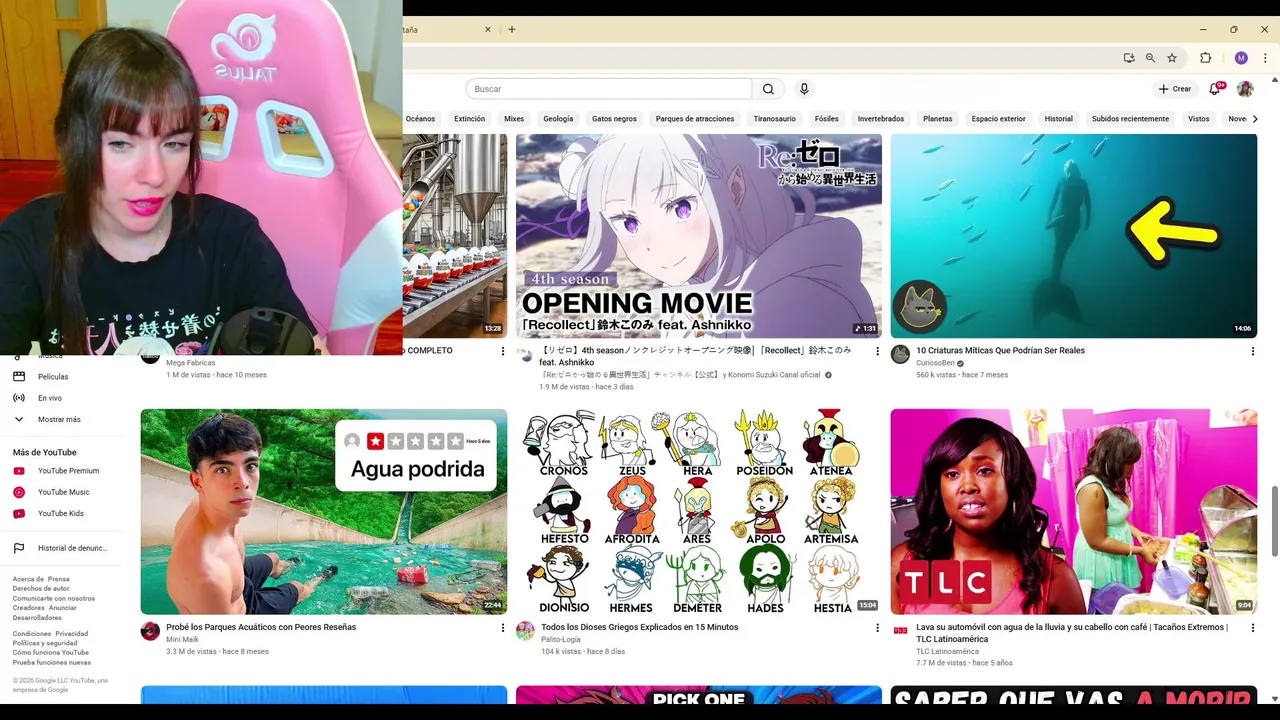Click the TLC Latinoamérica channel avatar

900,631
